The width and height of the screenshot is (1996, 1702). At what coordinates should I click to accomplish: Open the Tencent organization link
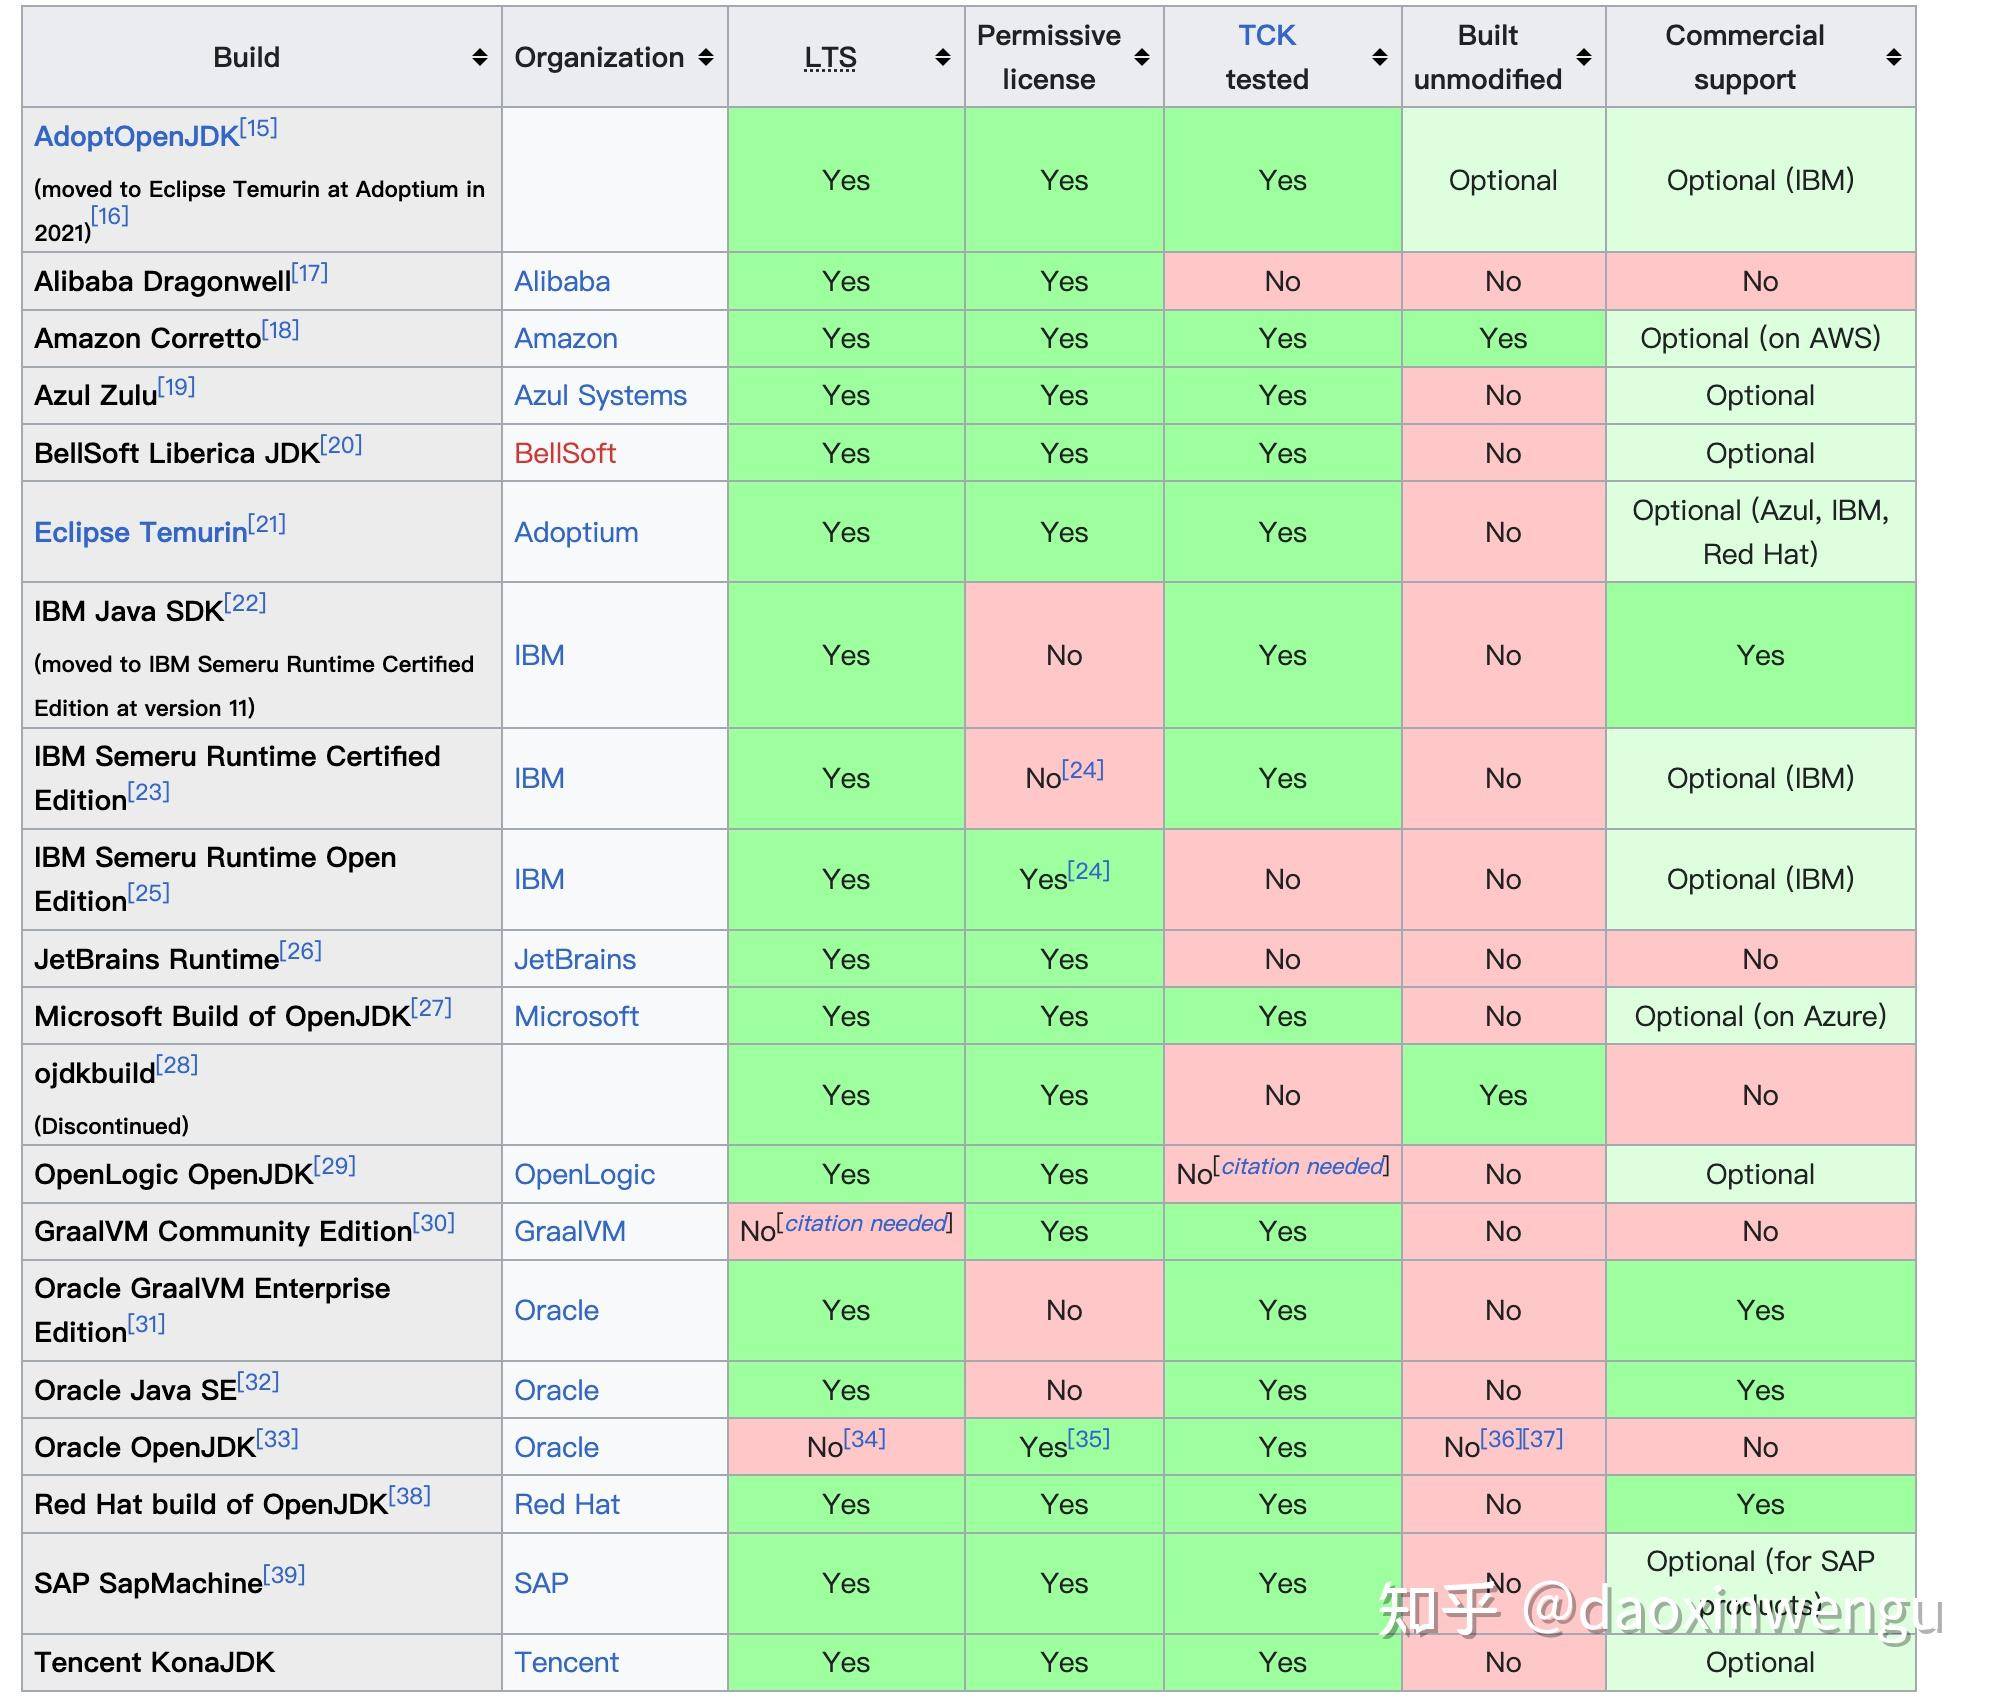pos(566,1662)
